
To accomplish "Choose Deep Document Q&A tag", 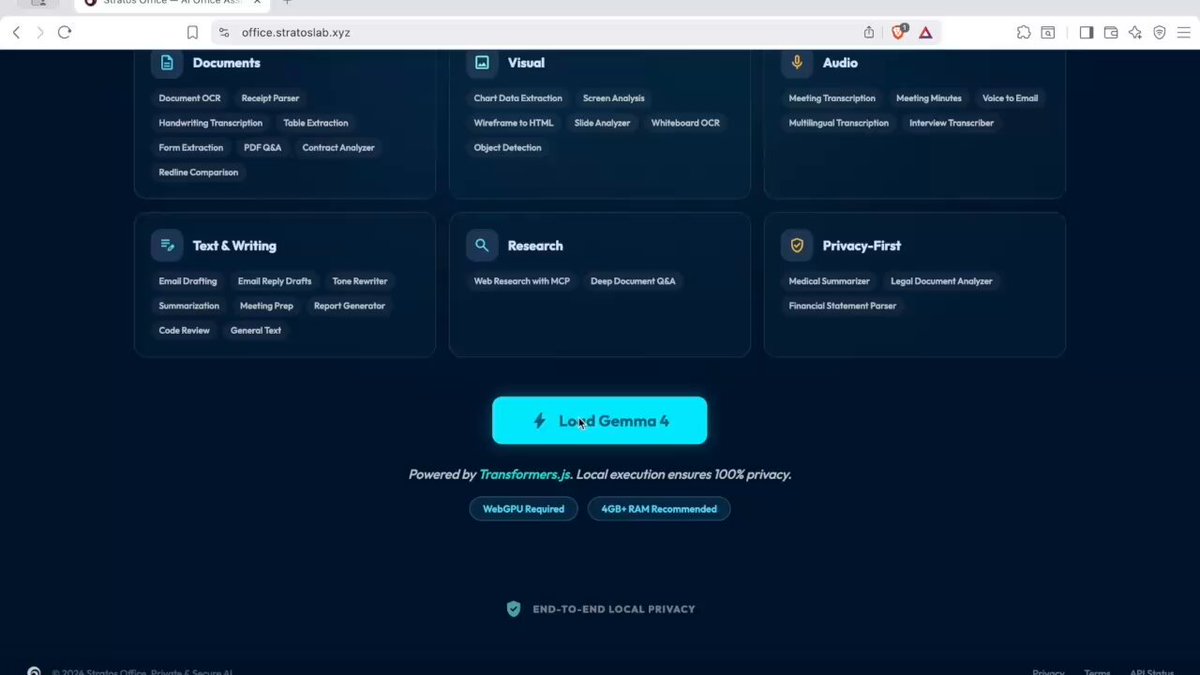I will 633,281.
